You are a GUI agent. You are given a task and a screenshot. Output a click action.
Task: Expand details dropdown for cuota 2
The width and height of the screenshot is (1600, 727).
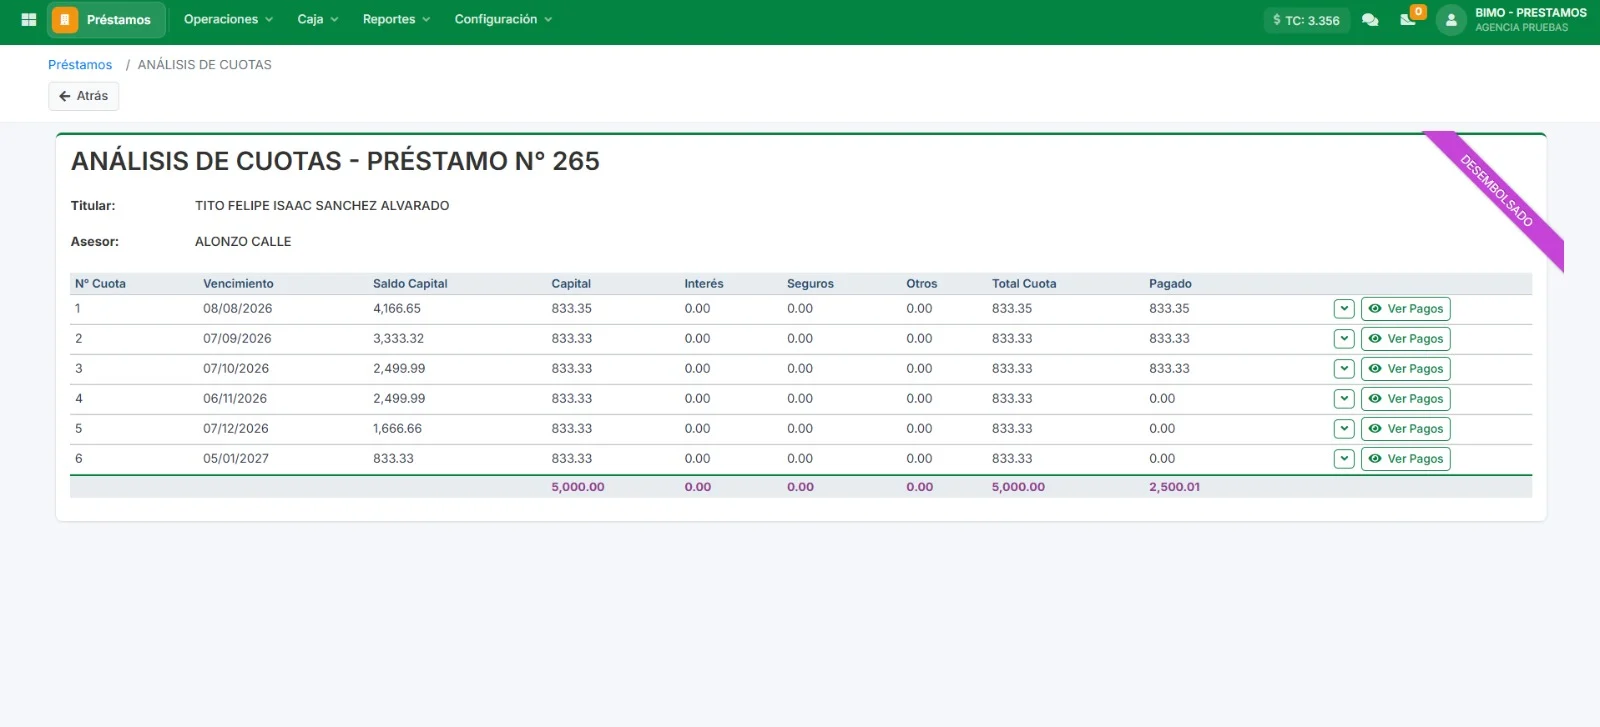[x=1344, y=339]
